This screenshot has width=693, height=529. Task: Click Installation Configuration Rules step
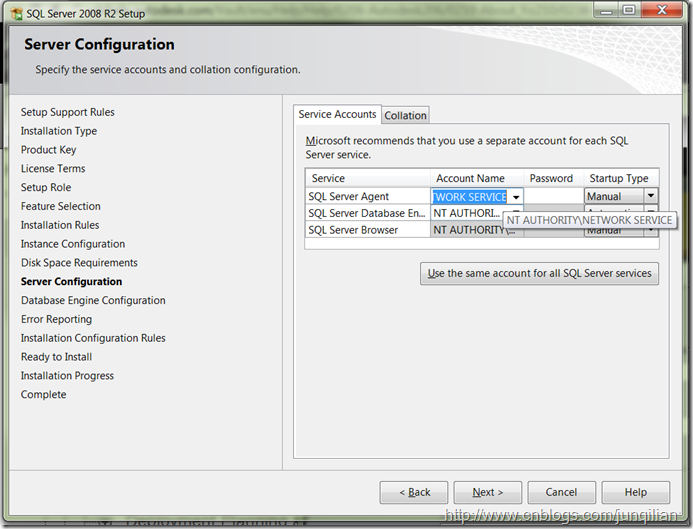pos(93,338)
